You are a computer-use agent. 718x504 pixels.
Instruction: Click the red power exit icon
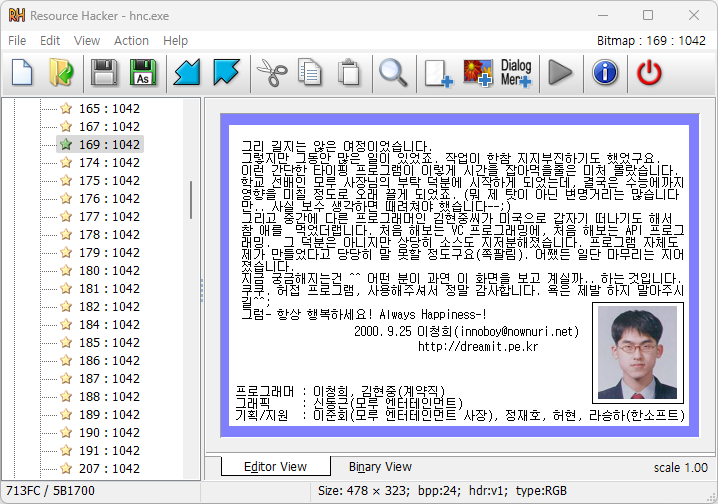649,73
